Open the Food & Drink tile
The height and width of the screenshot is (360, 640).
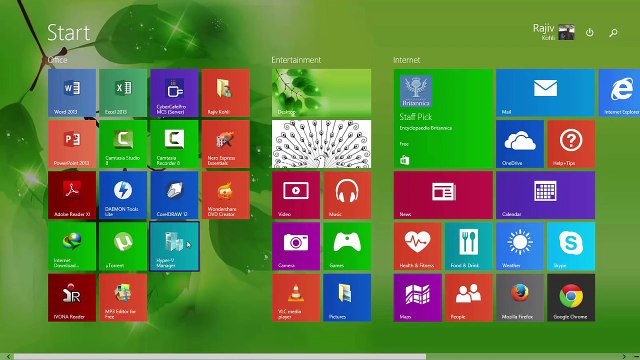[x=469, y=247]
